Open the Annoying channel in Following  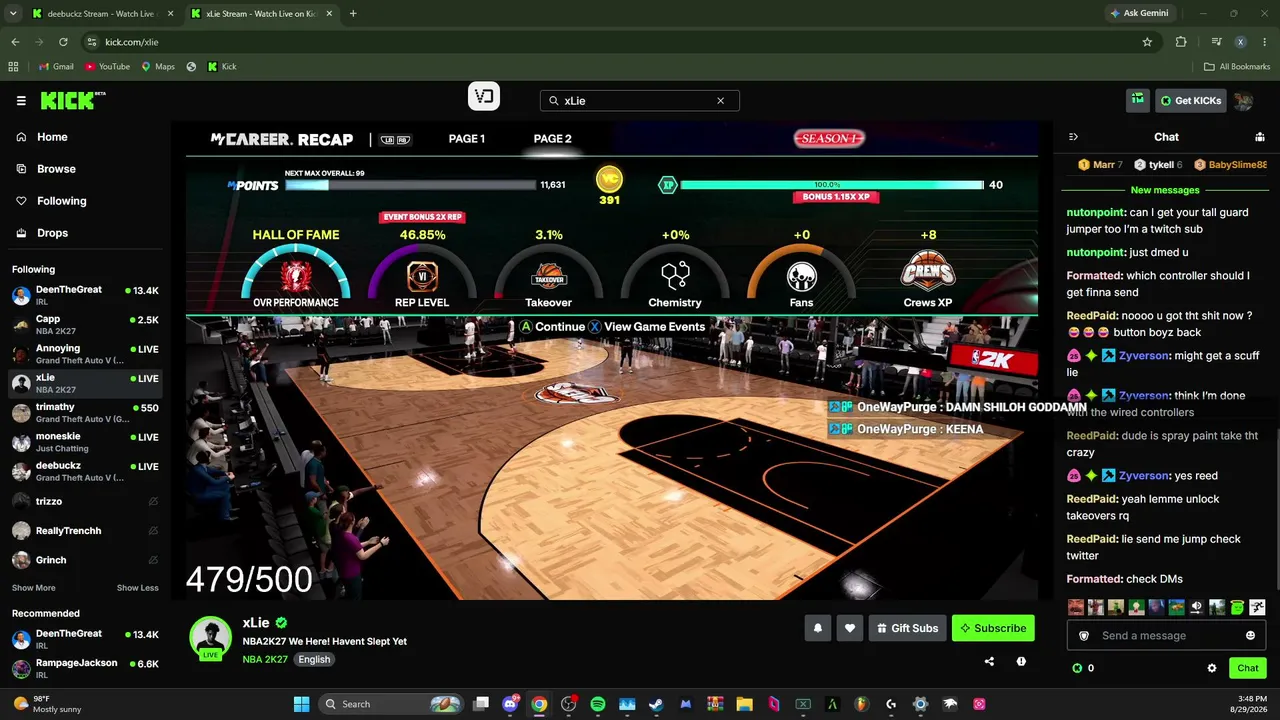[85, 354]
